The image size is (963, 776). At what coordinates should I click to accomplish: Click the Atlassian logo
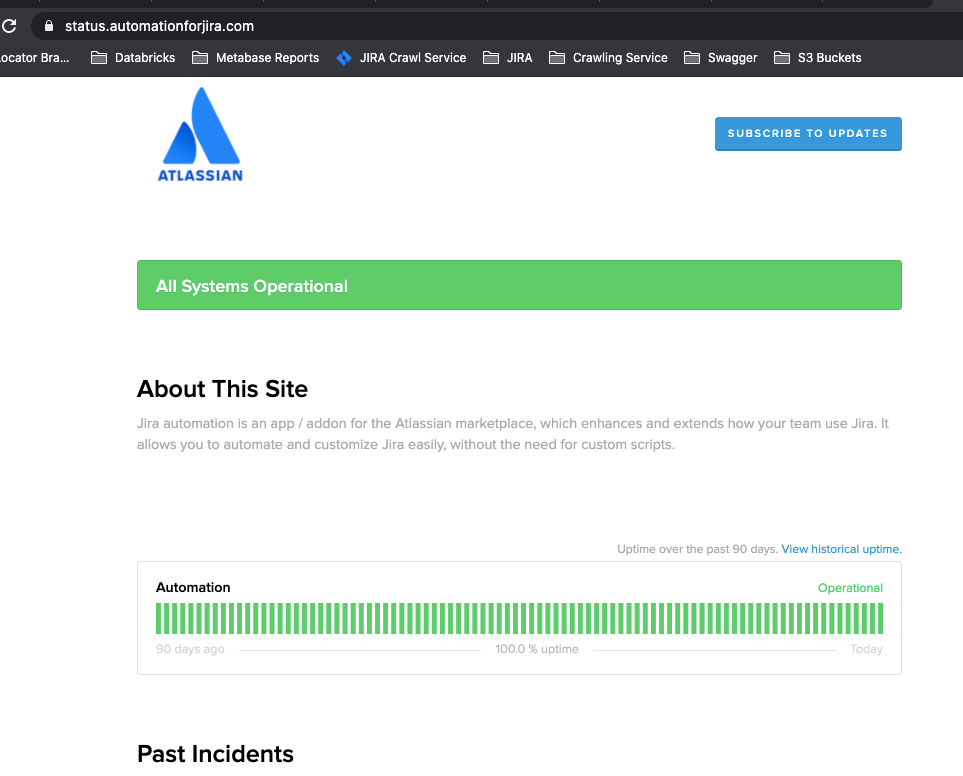(x=200, y=134)
